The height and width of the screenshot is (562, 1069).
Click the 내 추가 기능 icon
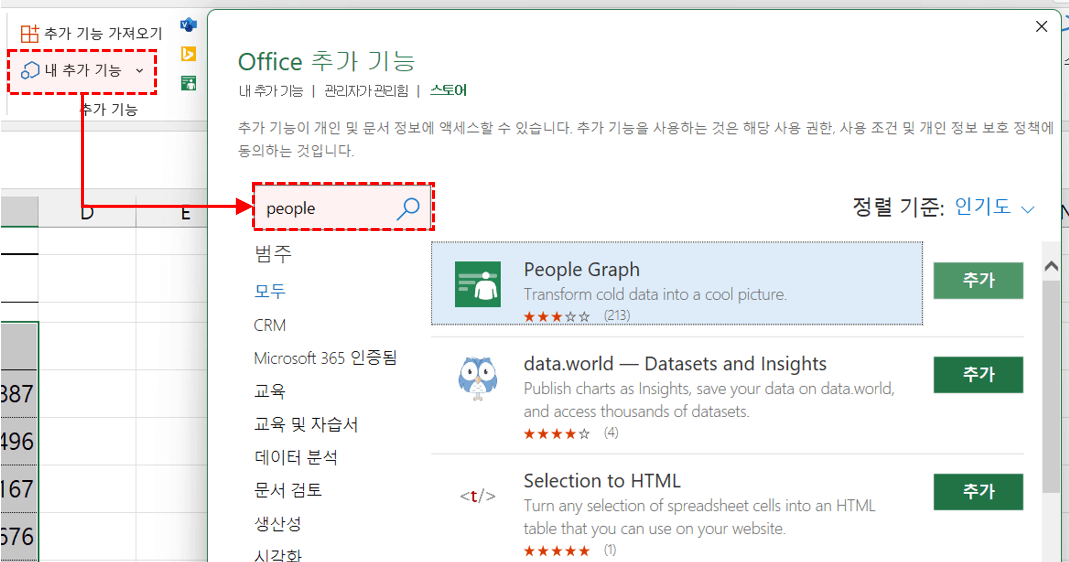point(30,70)
